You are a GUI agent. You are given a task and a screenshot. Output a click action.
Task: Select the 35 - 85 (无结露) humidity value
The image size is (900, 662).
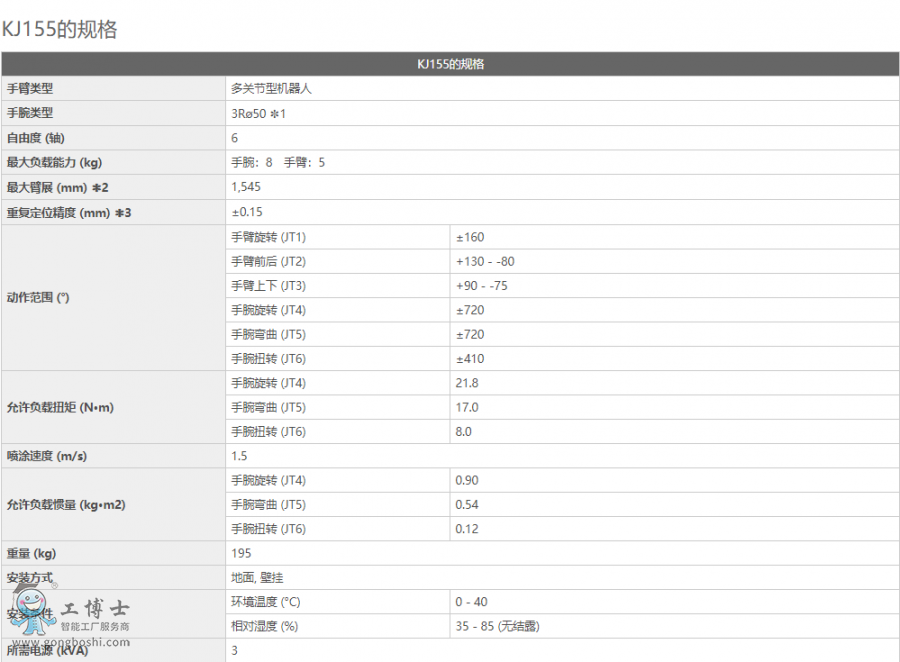pyautogui.click(x=497, y=626)
